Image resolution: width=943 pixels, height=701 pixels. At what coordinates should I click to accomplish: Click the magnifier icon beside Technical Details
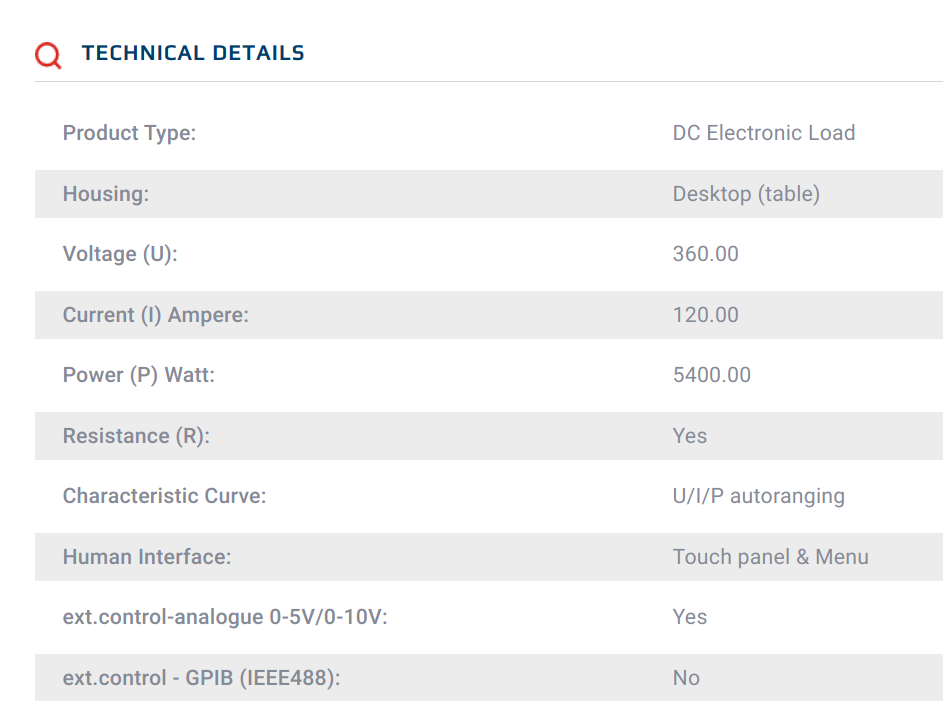pyautogui.click(x=48, y=55)
